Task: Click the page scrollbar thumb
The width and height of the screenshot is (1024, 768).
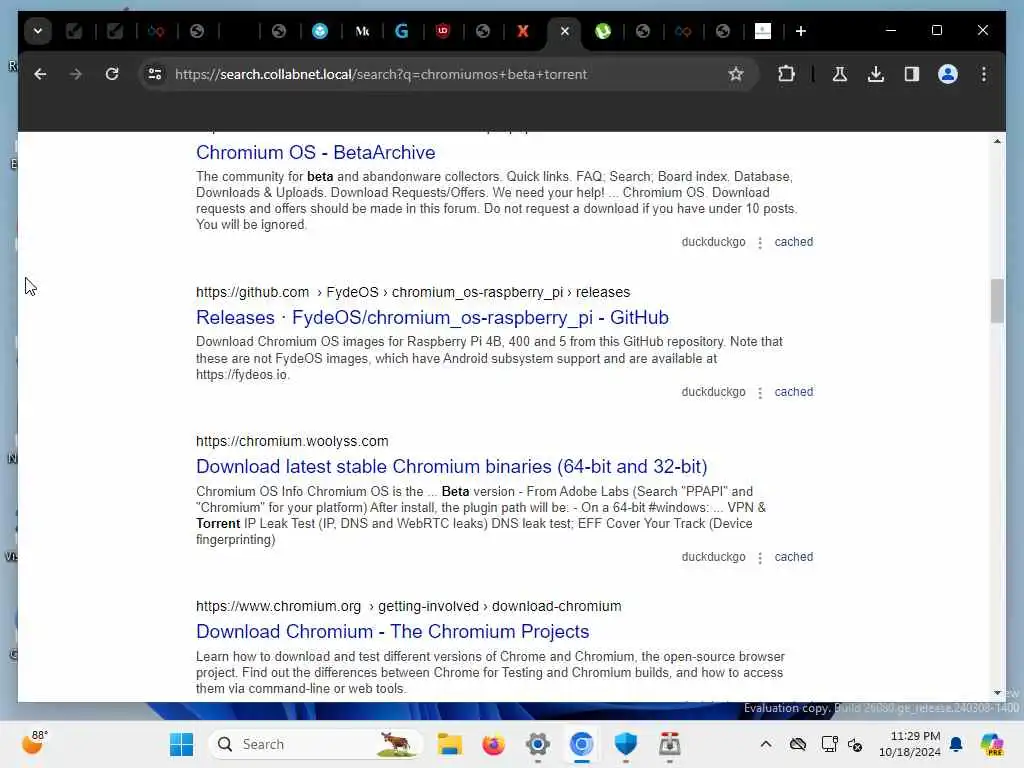Action: (x=997, y=300)
